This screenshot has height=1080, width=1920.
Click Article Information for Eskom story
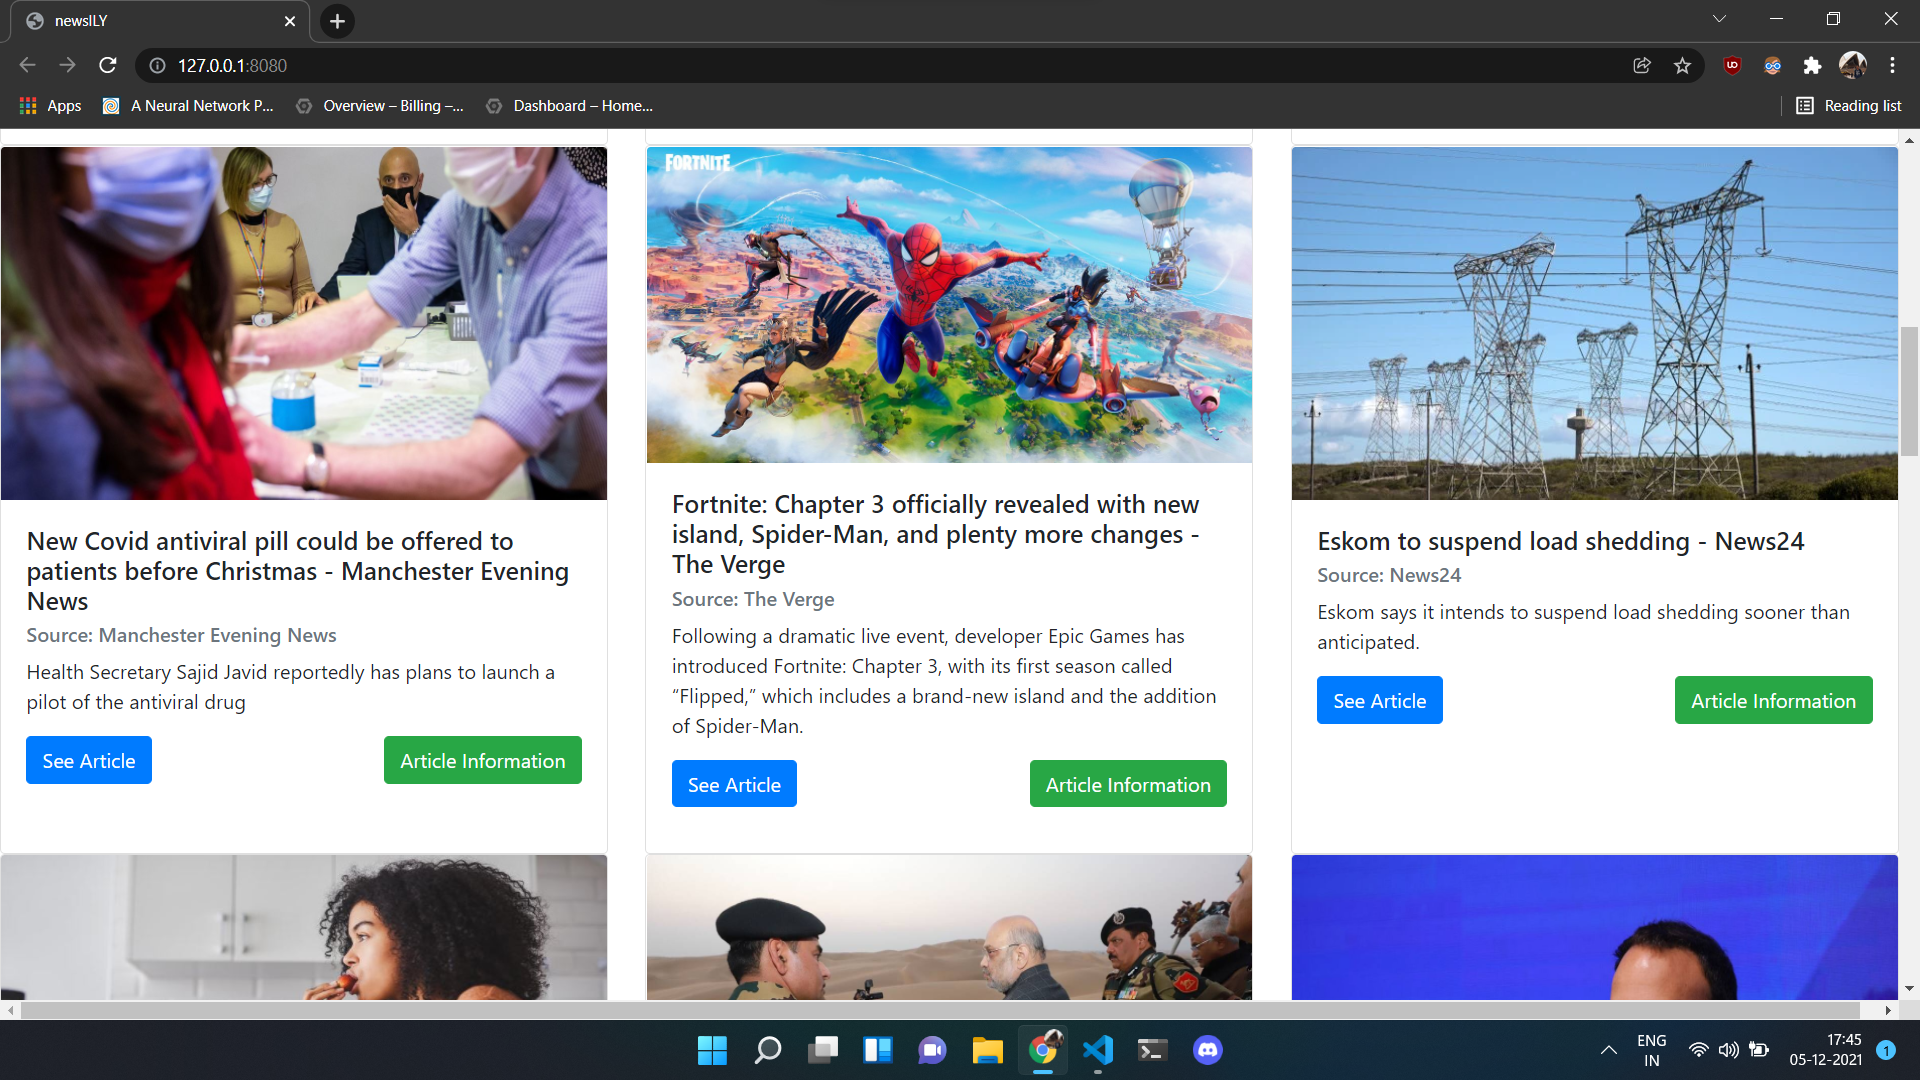point(1773,700)
